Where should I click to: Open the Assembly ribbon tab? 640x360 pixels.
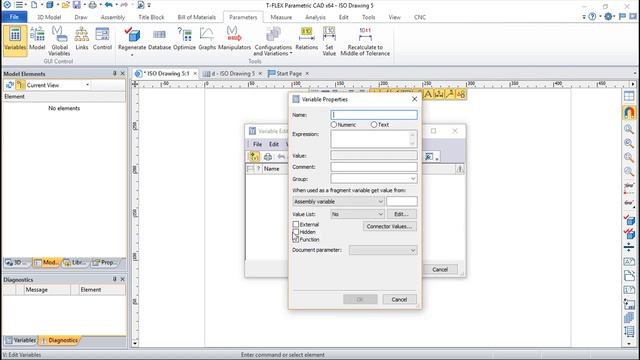[113, 17]
